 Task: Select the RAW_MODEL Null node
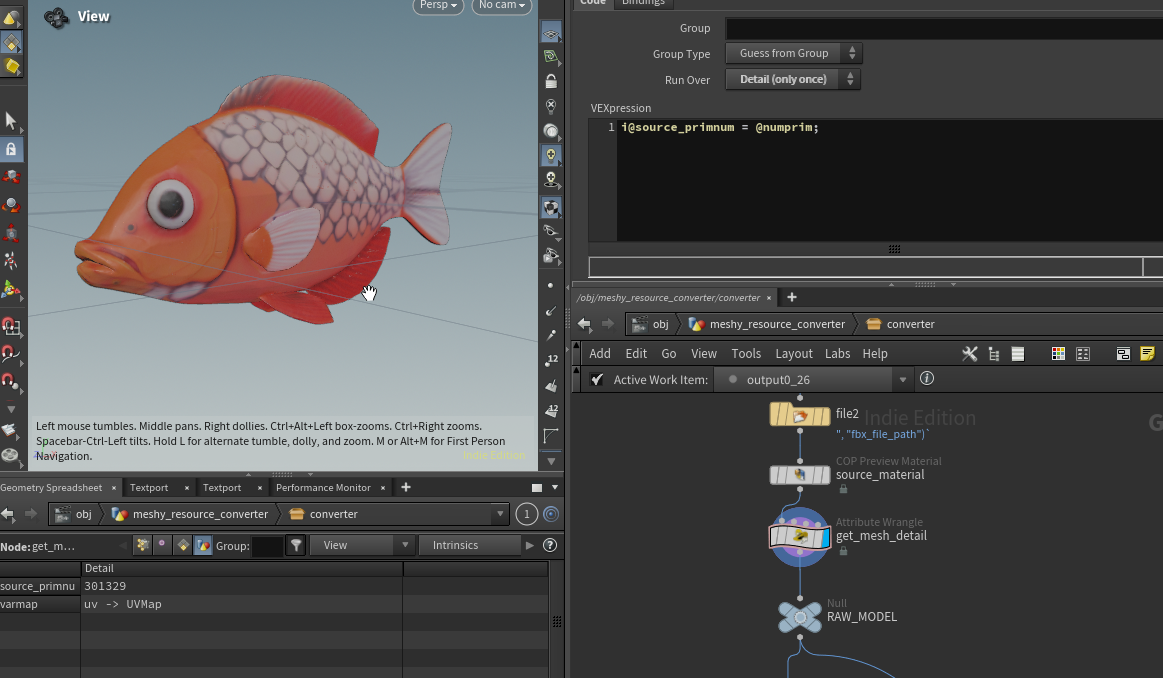pyautogui.click(x=800, y=617)
